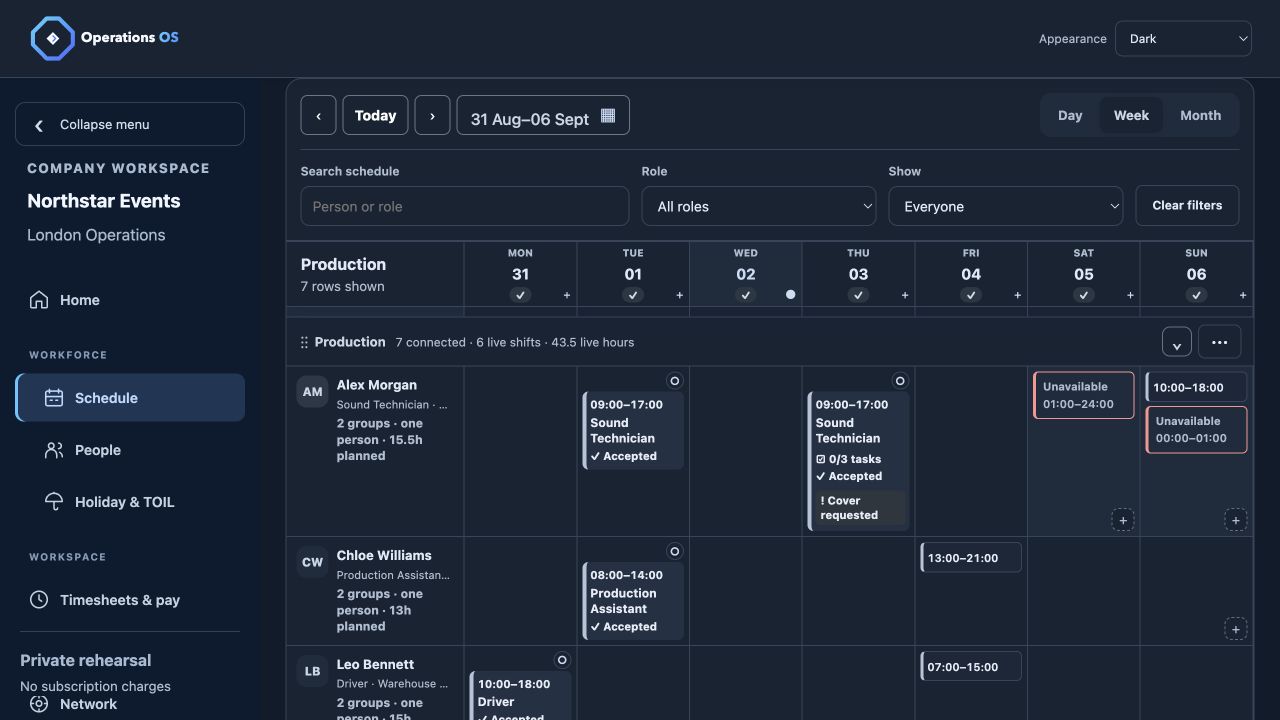Select Leo Bennett's Monday shift circle
1280x720 pixels.
tap(562, 660)
